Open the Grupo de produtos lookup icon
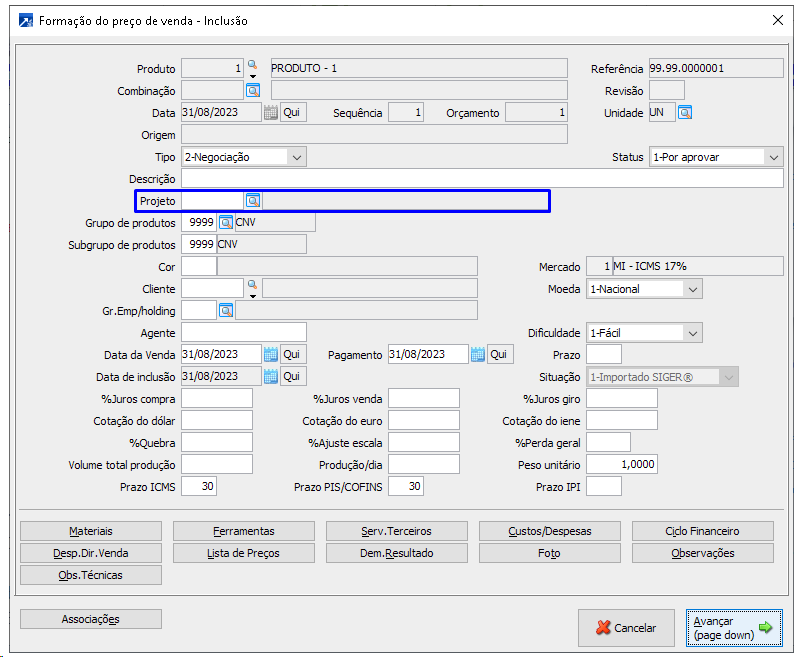 (x=226, y=223)
